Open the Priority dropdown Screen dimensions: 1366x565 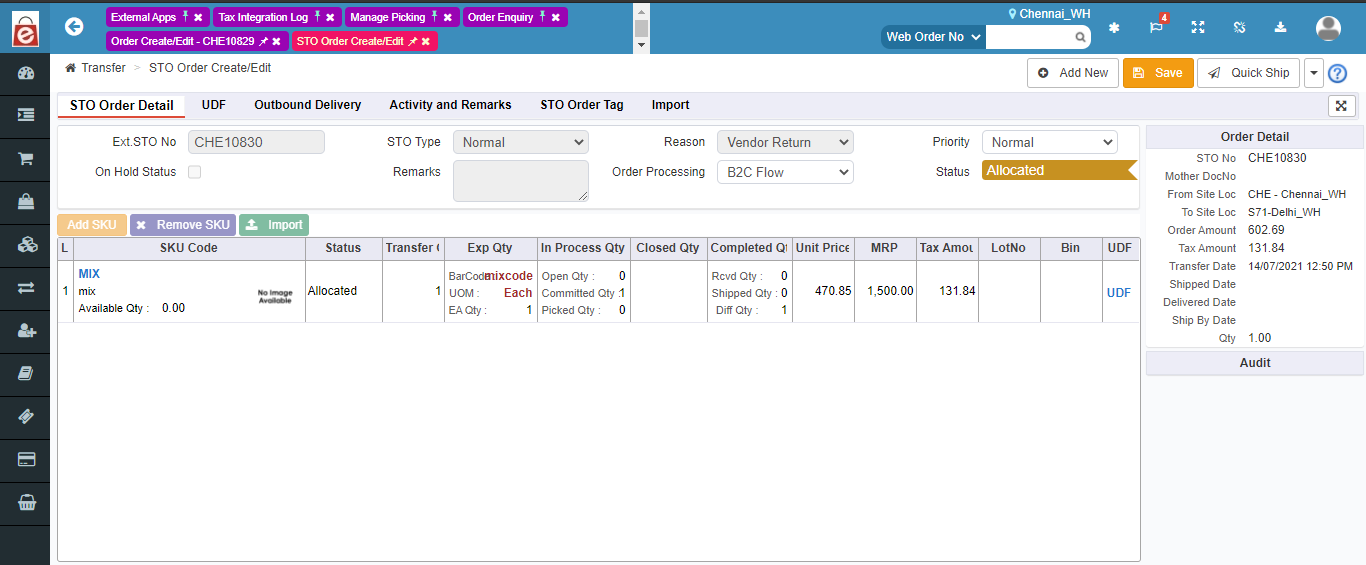point(1049,142)
